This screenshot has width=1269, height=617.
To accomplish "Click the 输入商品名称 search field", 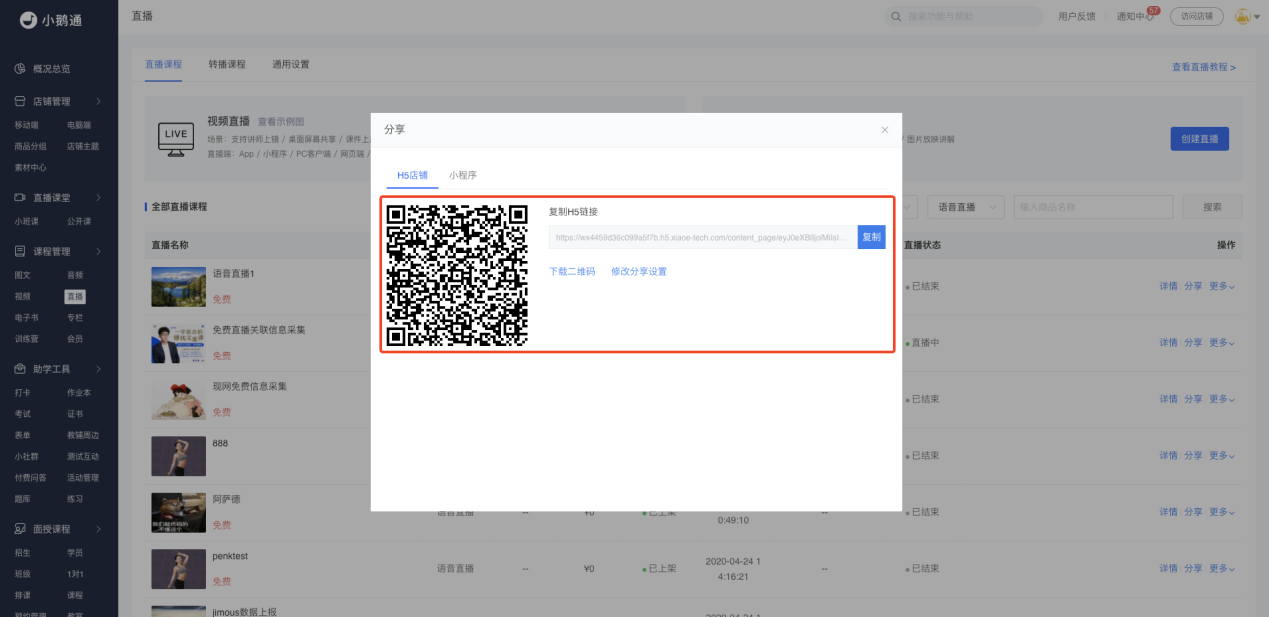I will tap(1093, 207).
